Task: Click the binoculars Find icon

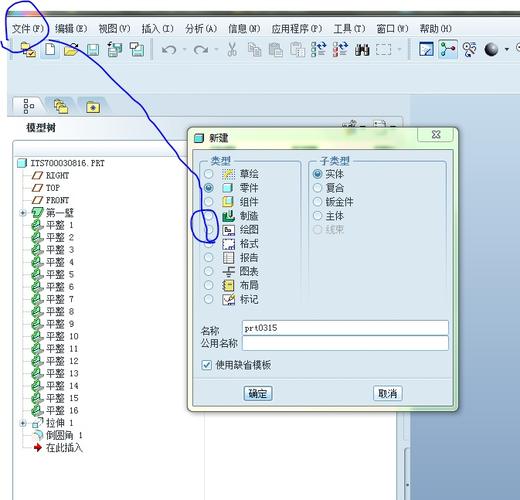Action: coord(362,50)
